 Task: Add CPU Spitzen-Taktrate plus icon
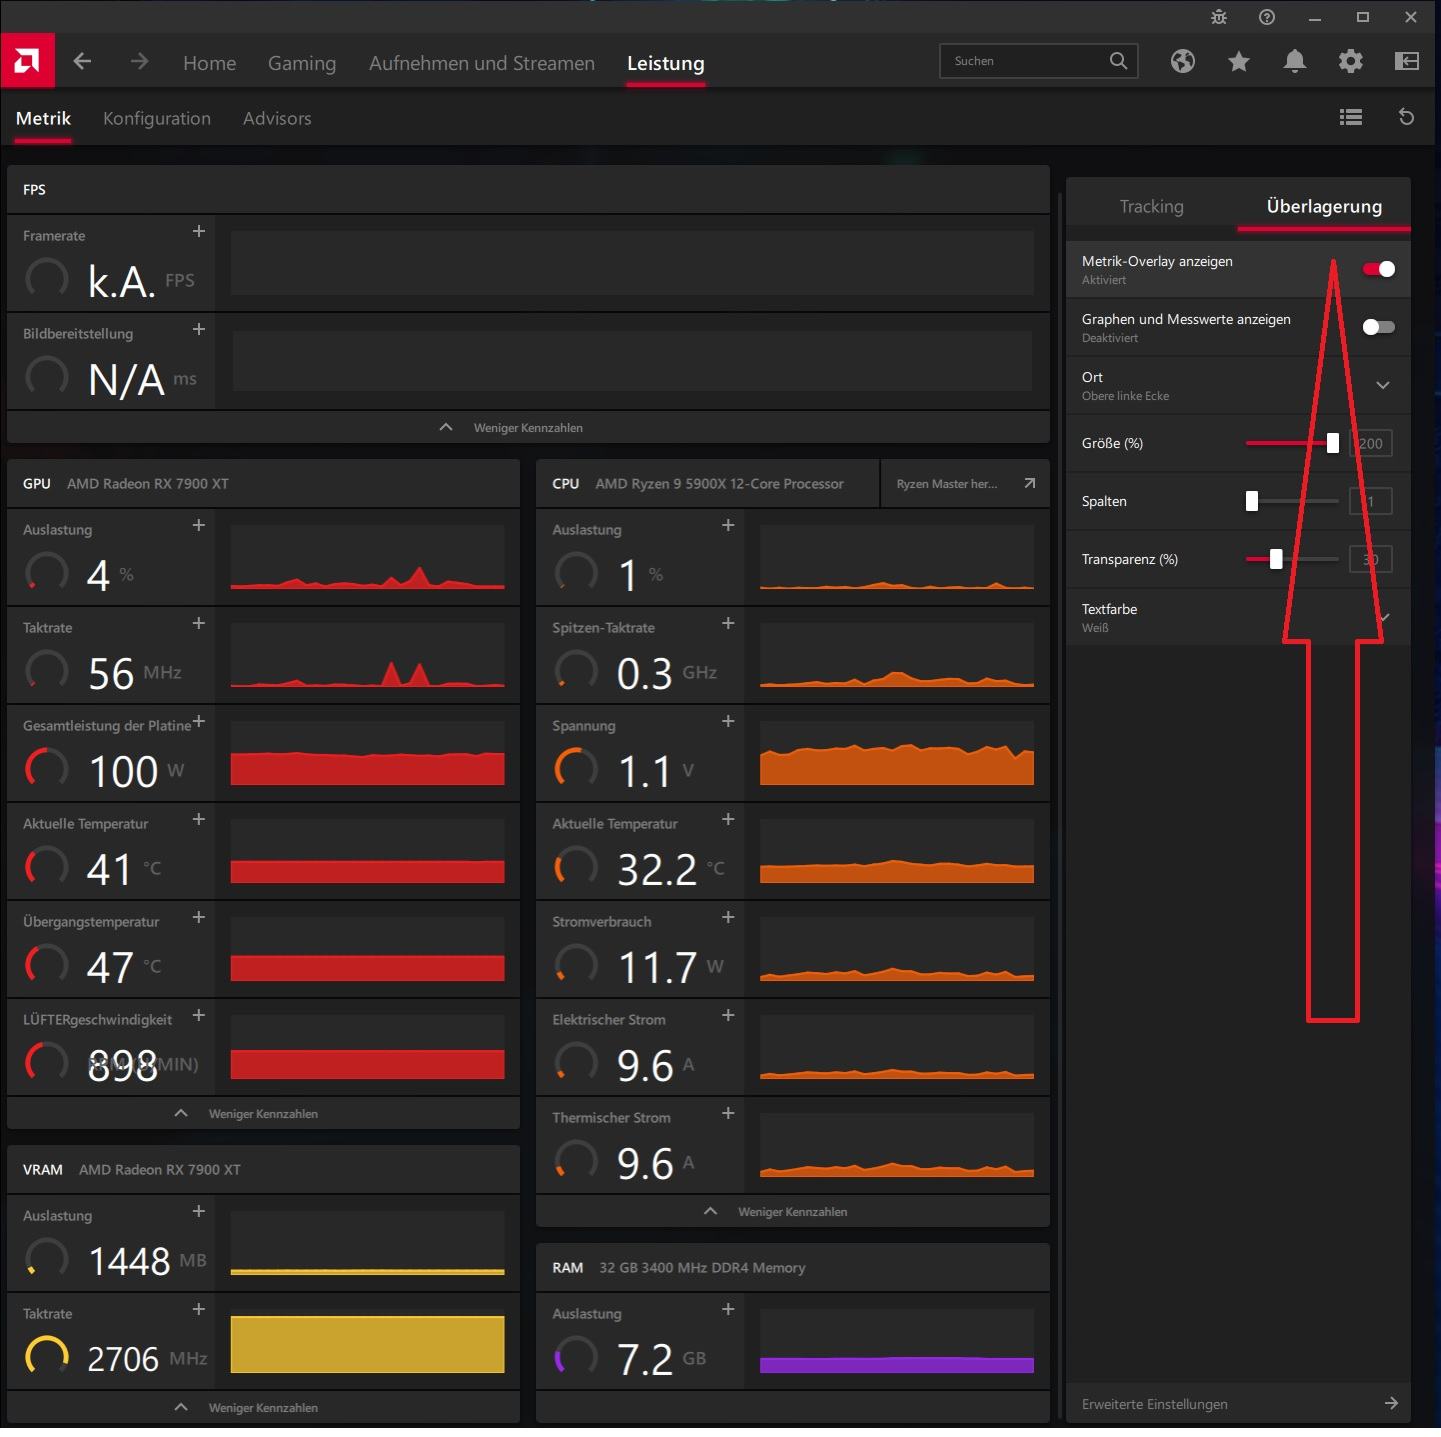pyautogui.click(x=728, y=624)
